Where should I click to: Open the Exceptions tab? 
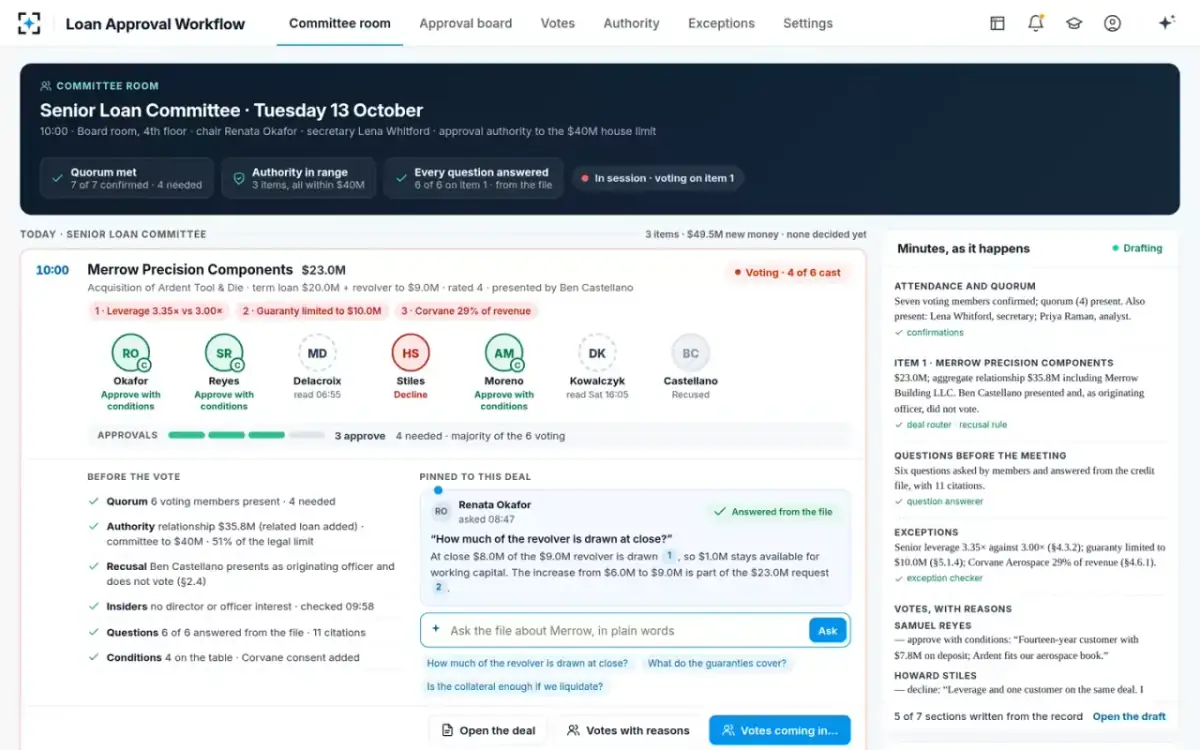point(721,23)
